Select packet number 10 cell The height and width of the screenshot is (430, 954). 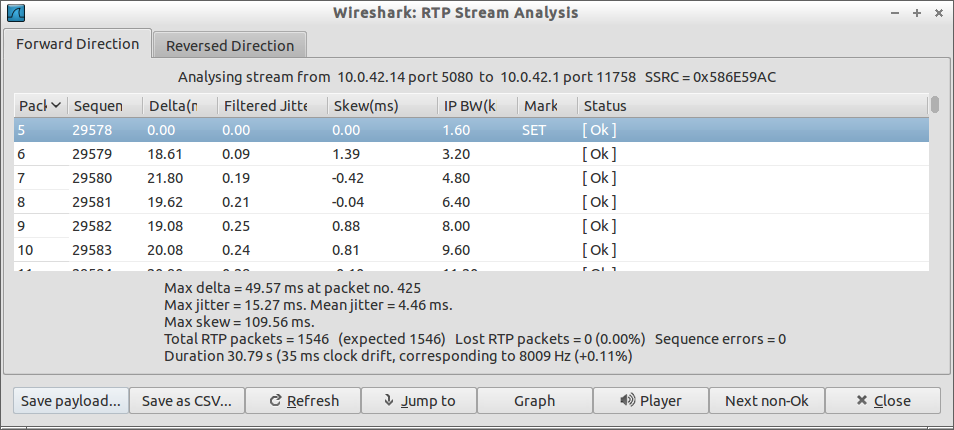(x=24, y=250)
